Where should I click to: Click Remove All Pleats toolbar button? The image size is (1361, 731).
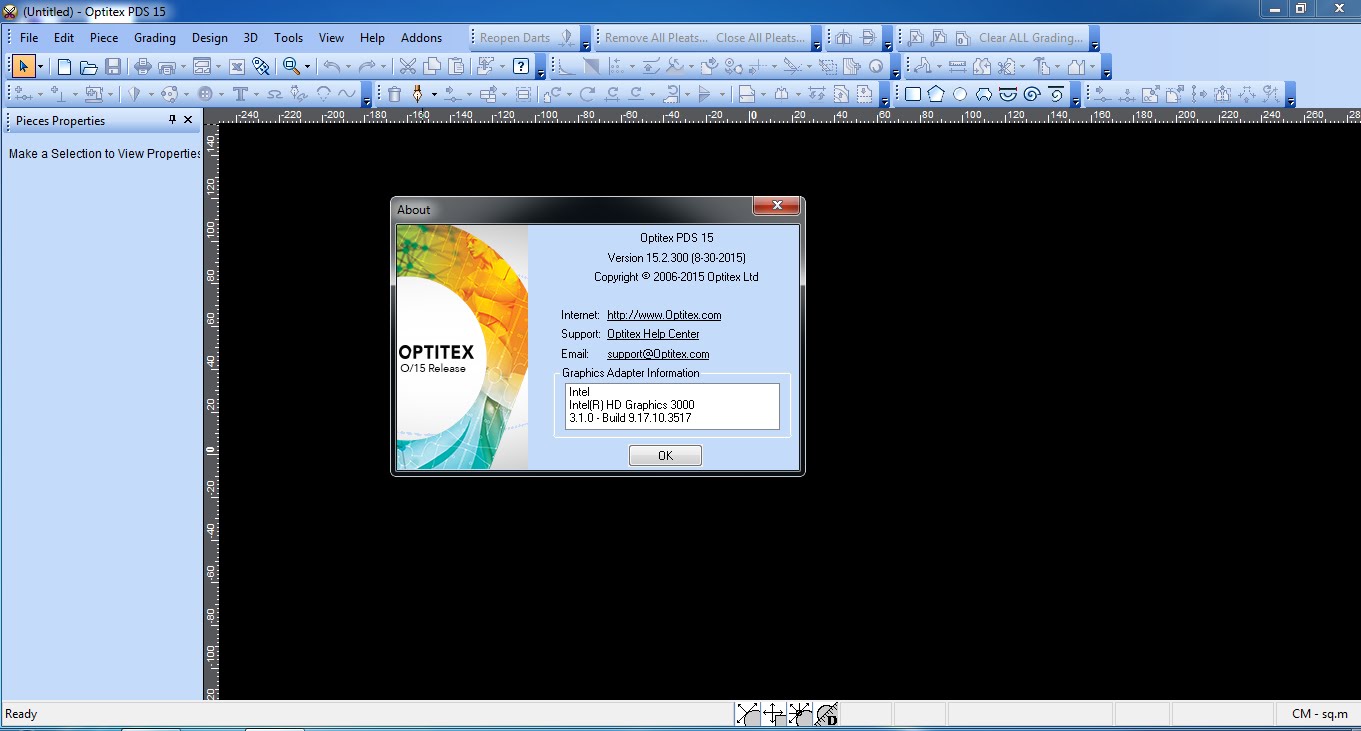coord(656,38)
